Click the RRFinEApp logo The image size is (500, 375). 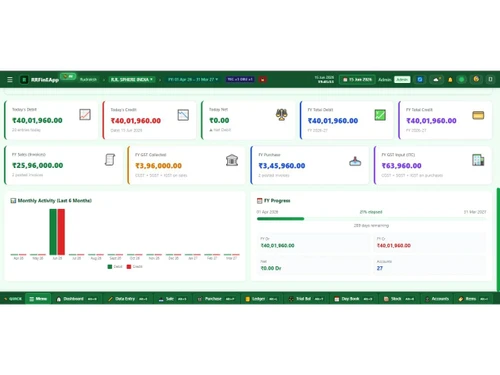[x=24, y=80]
